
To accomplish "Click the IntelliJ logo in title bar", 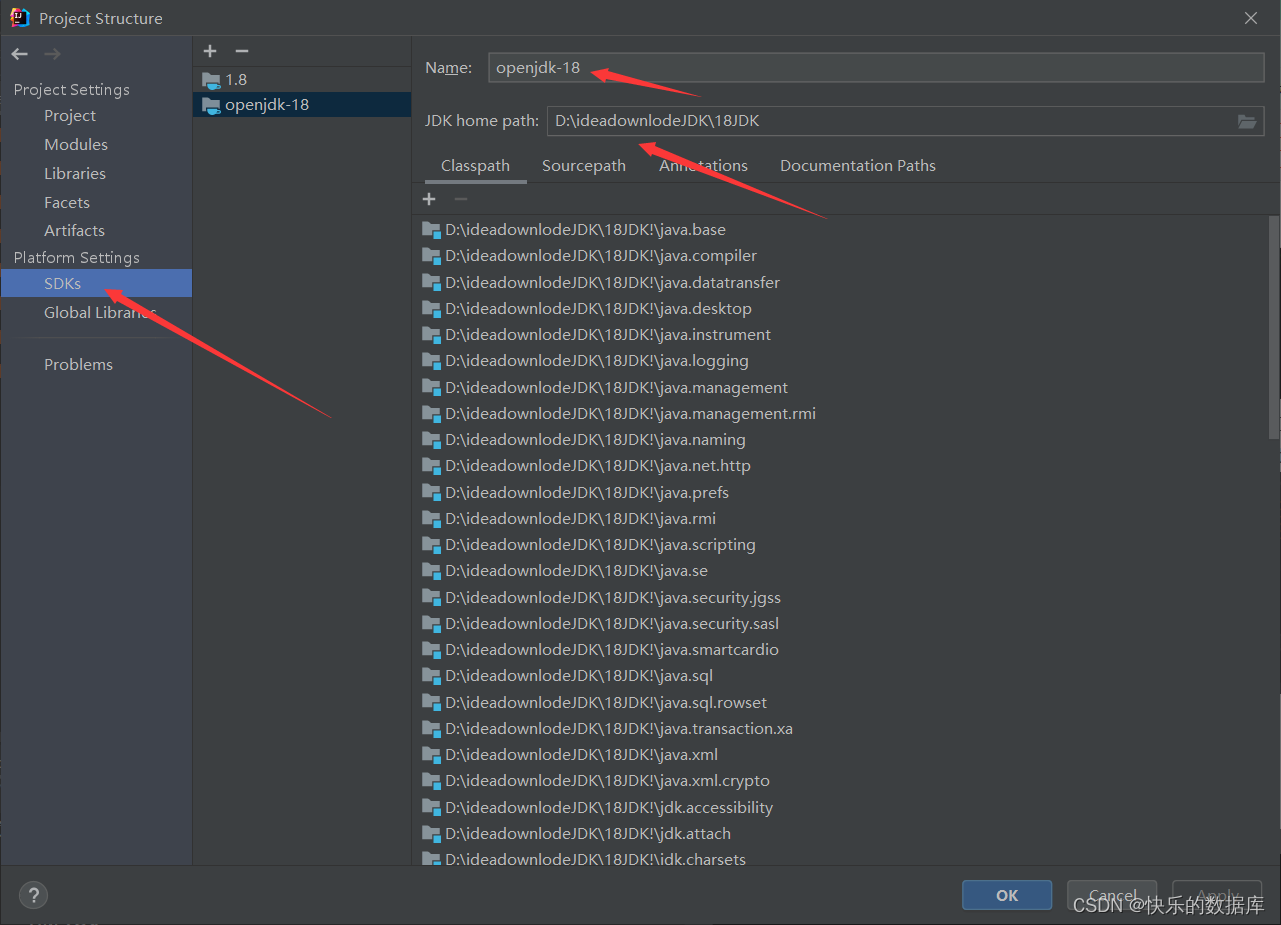I will point(20,17).
